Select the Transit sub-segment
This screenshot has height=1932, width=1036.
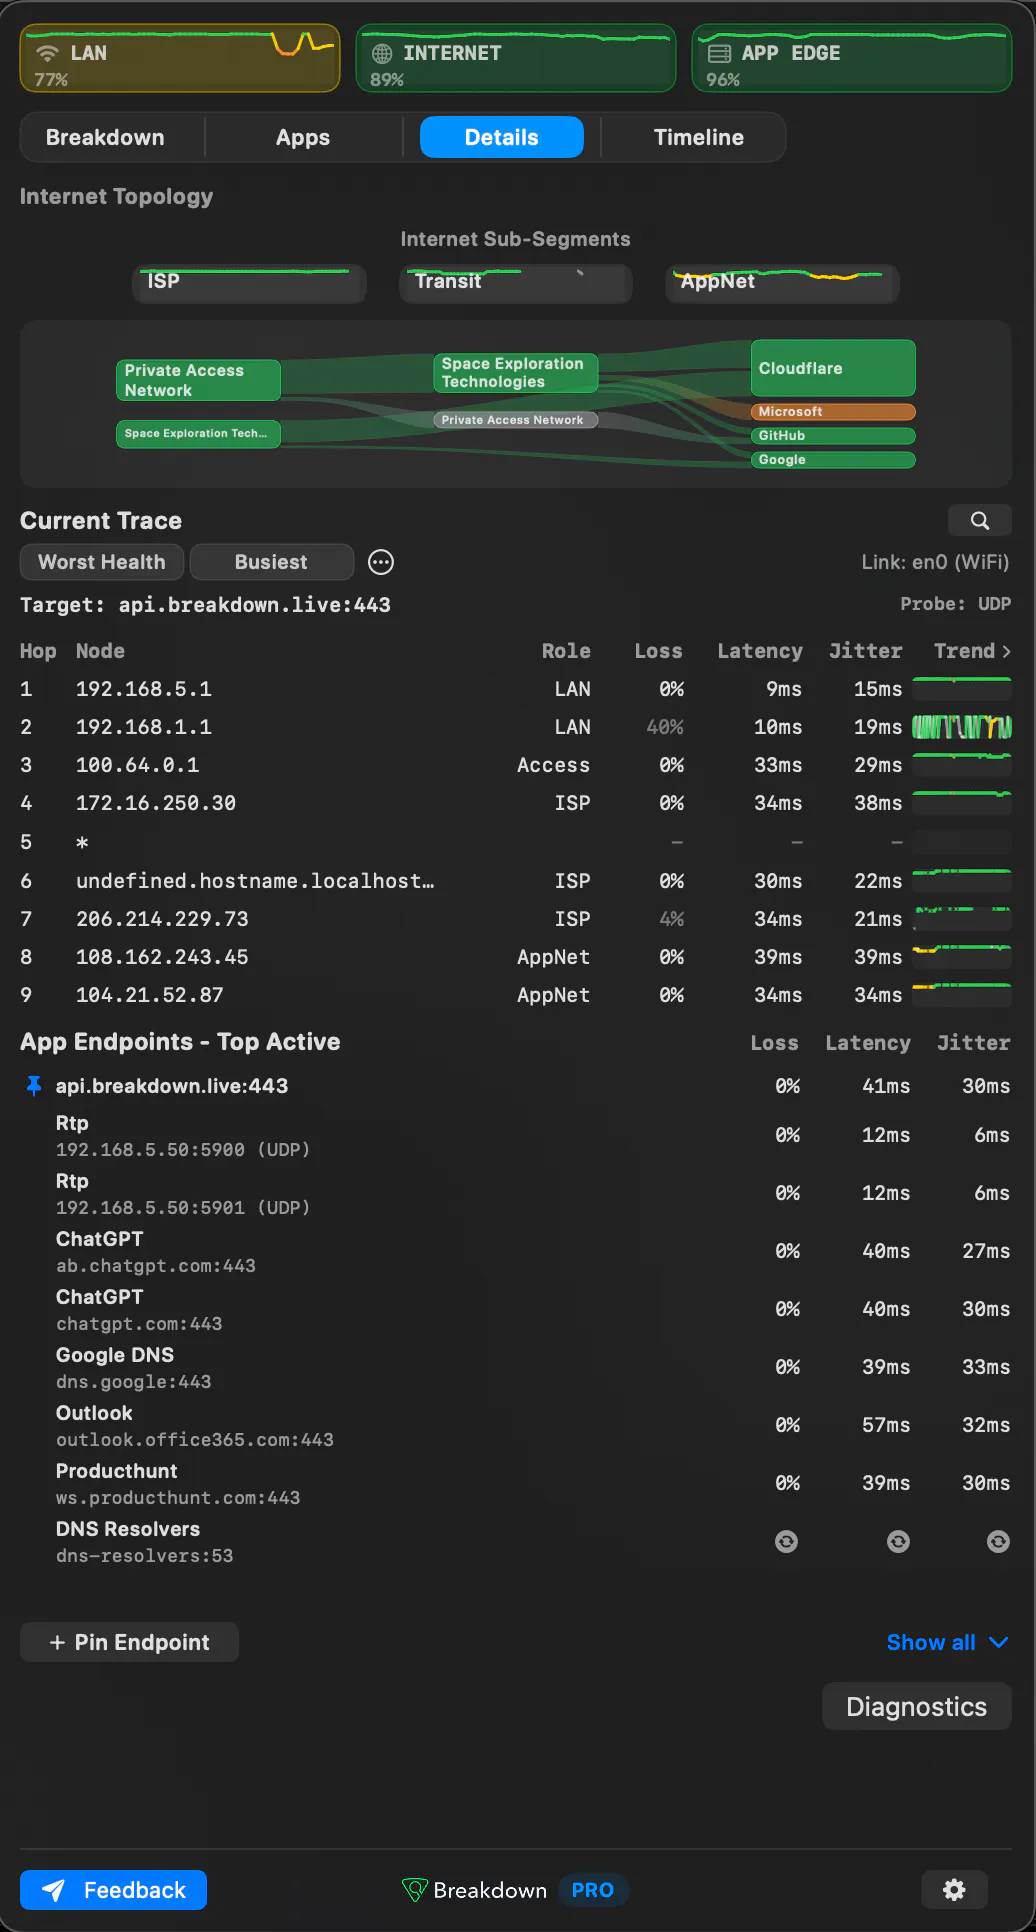click(515, 283)
